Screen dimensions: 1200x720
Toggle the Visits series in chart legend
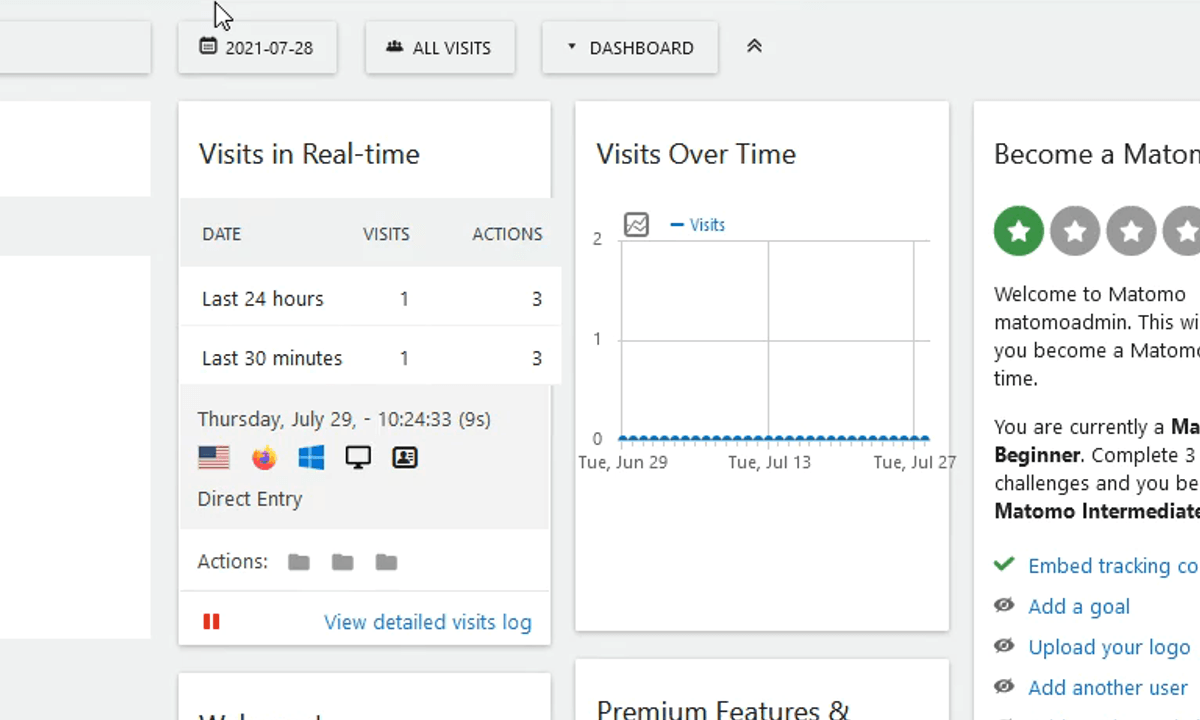click(x=698, y=225)
